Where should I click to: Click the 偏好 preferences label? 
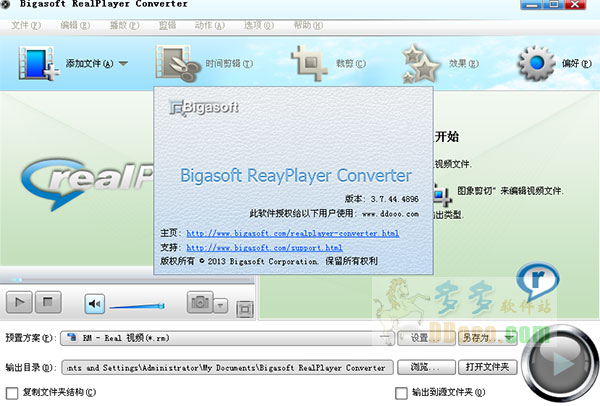tap(577, 64)
